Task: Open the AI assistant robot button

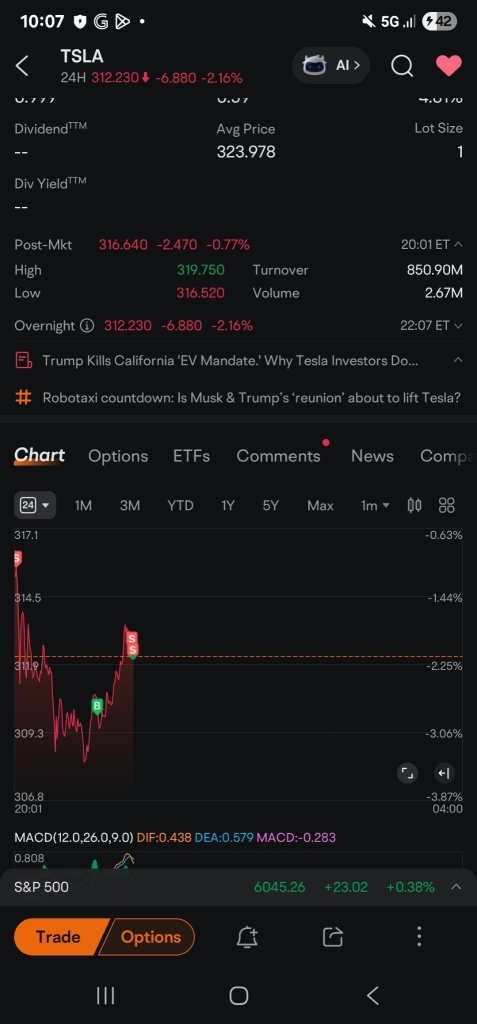Action: tap(331, 65)
